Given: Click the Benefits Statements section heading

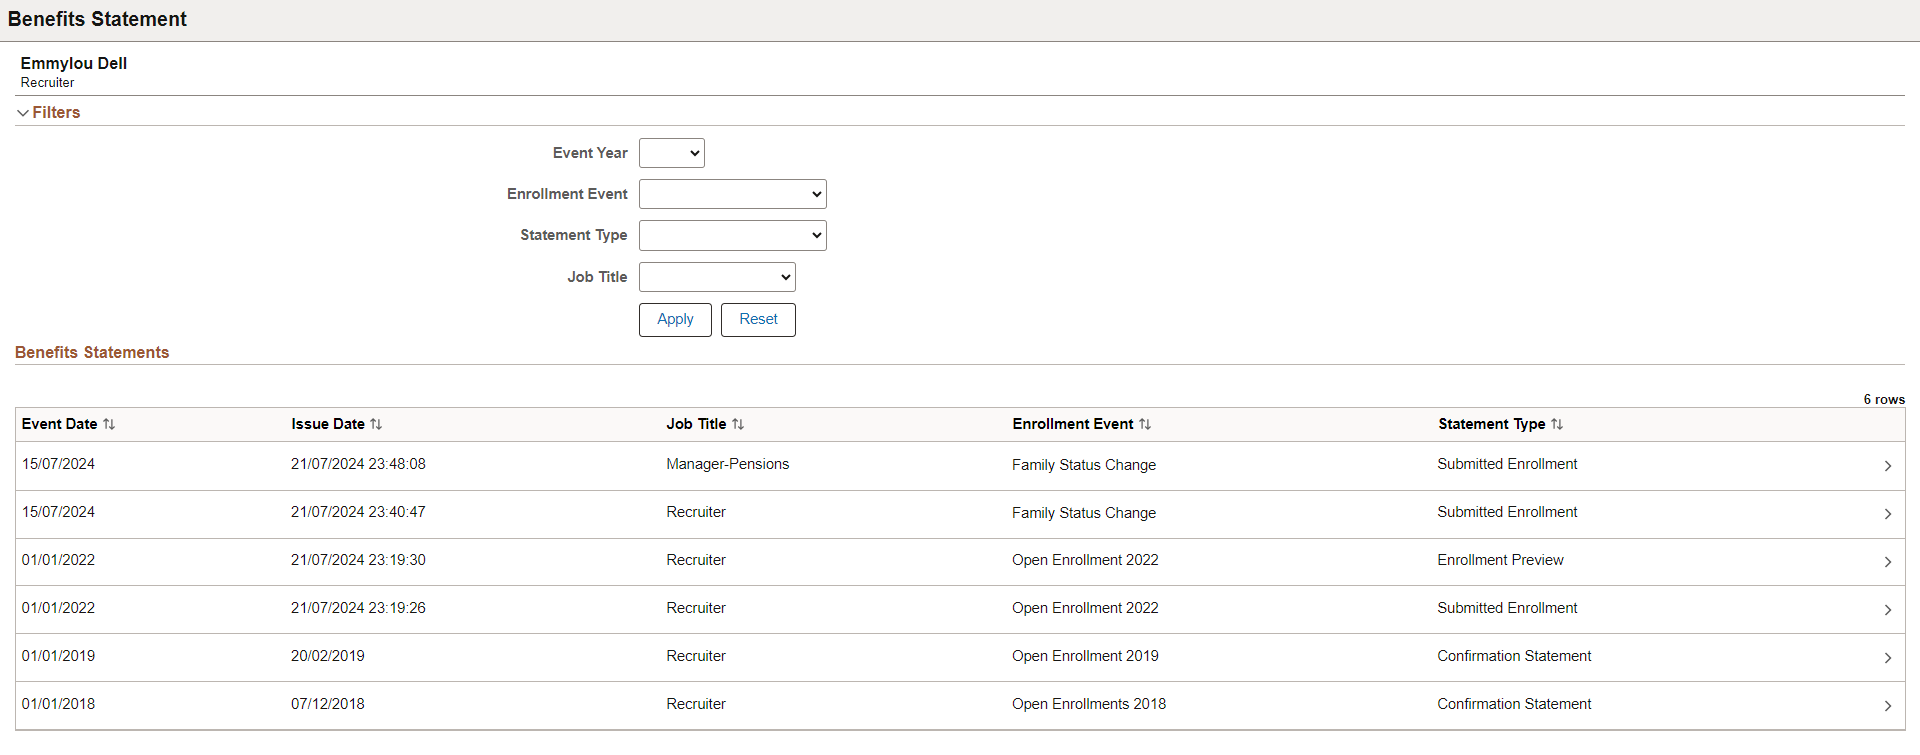Looking at the screenshot, I should point(92,353).
